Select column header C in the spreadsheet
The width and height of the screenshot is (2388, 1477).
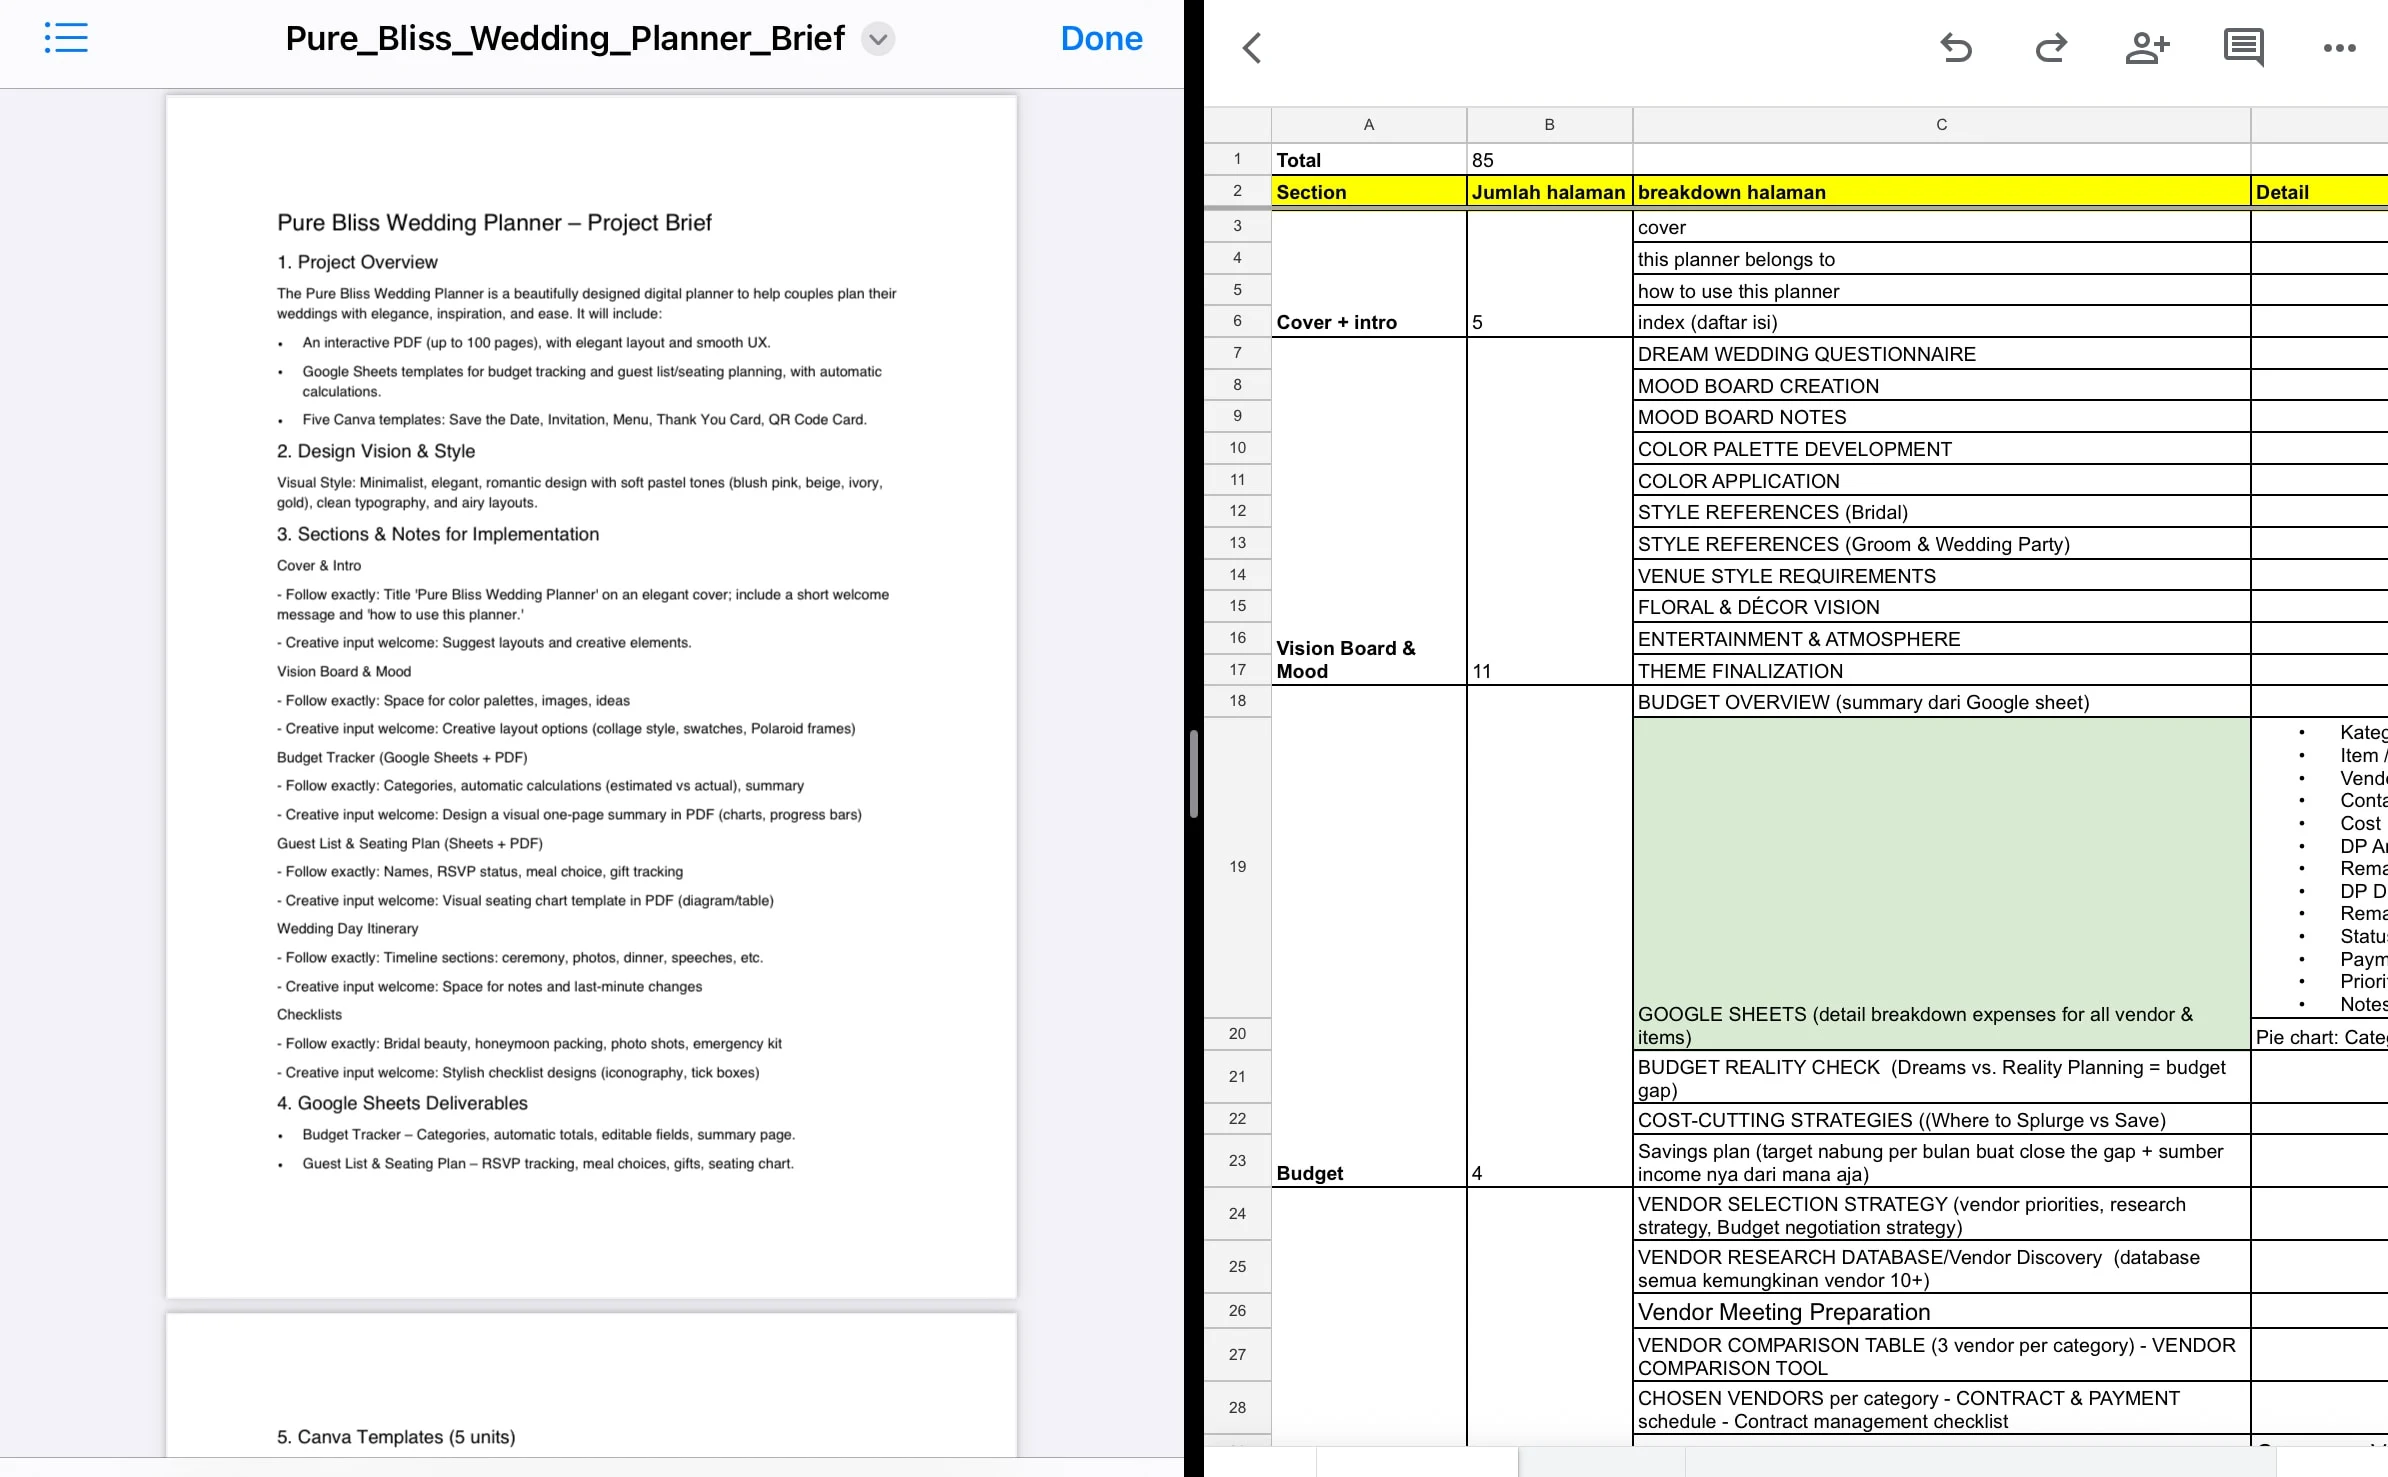[1940, 124]
